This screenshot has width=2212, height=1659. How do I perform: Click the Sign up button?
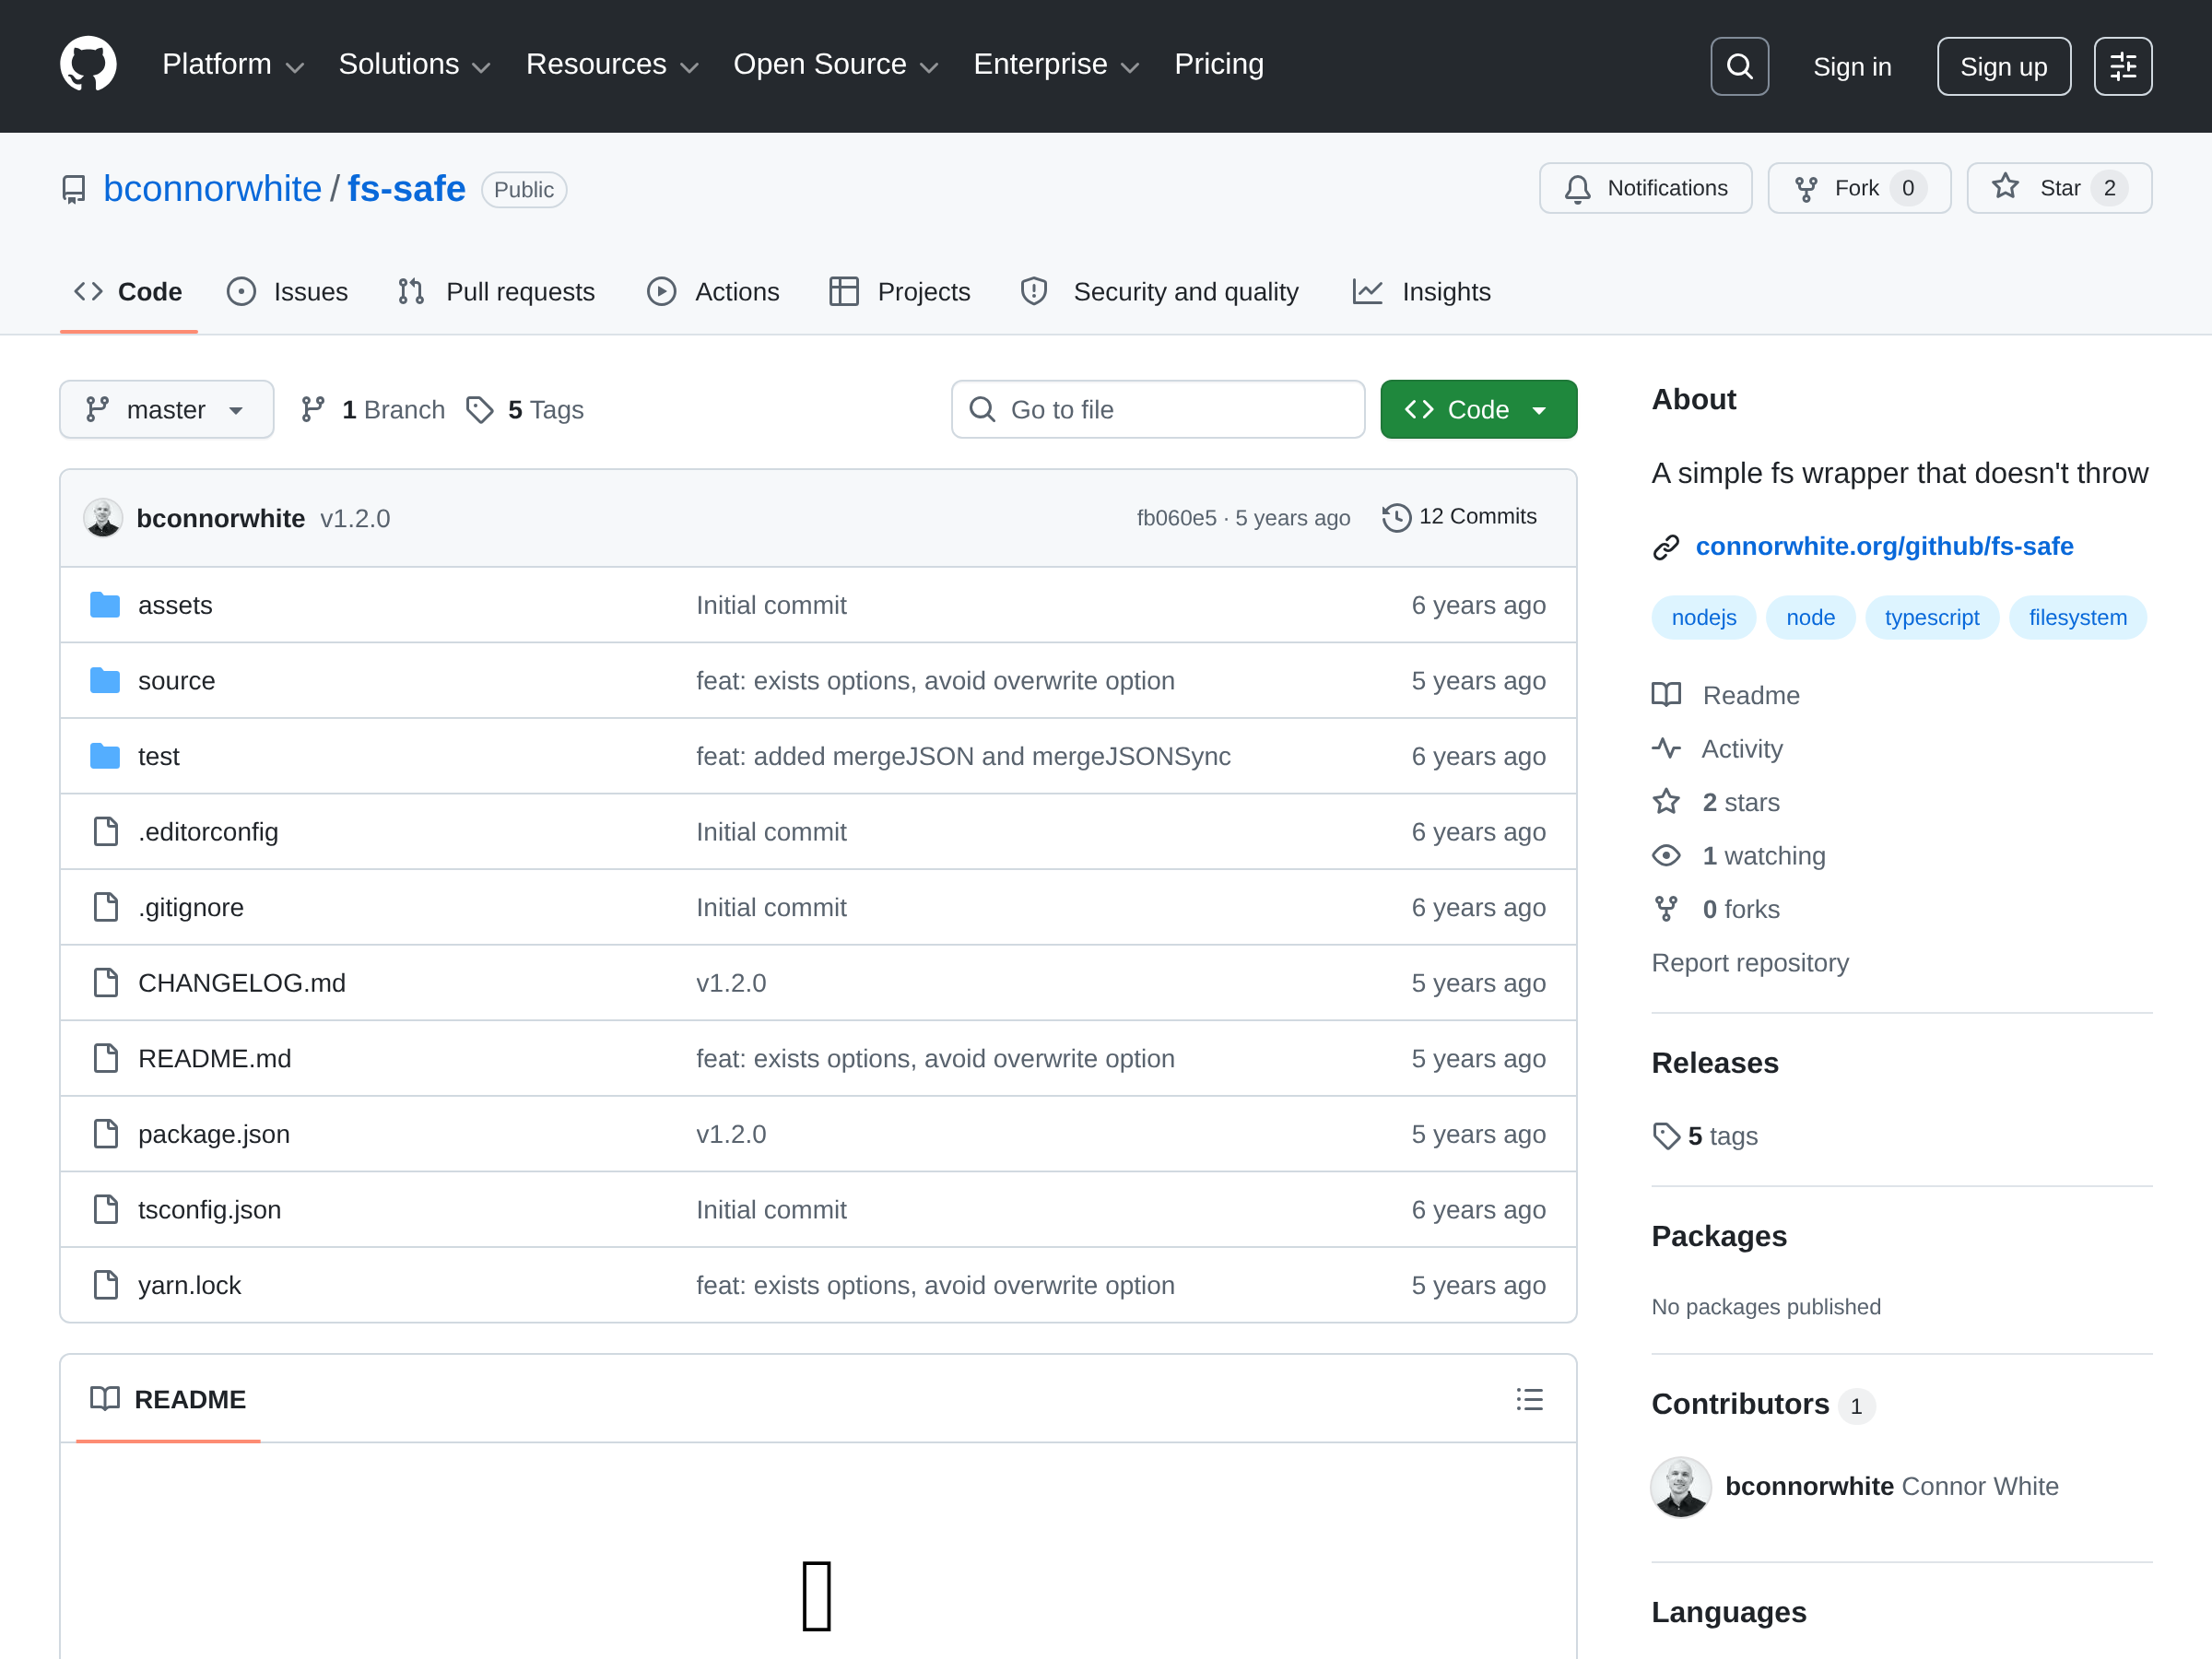coord(2003,66)
